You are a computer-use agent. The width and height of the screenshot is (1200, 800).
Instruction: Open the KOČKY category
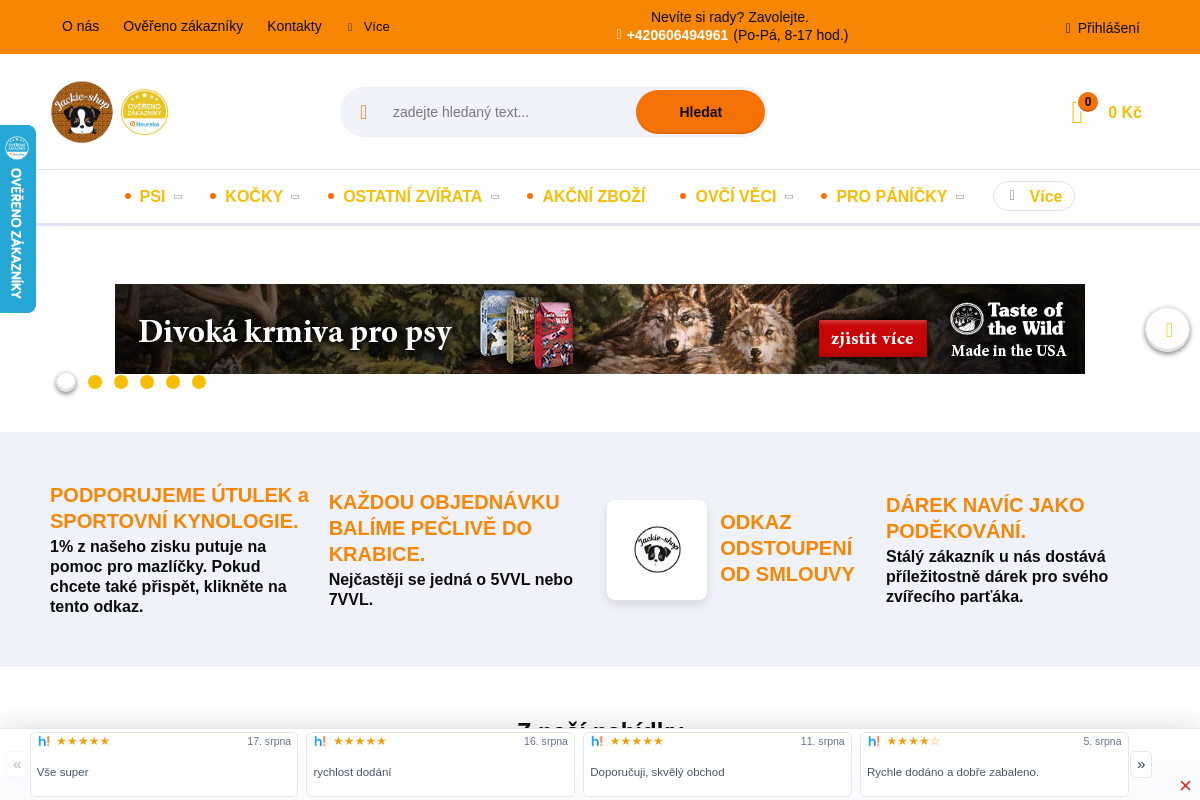254,197
